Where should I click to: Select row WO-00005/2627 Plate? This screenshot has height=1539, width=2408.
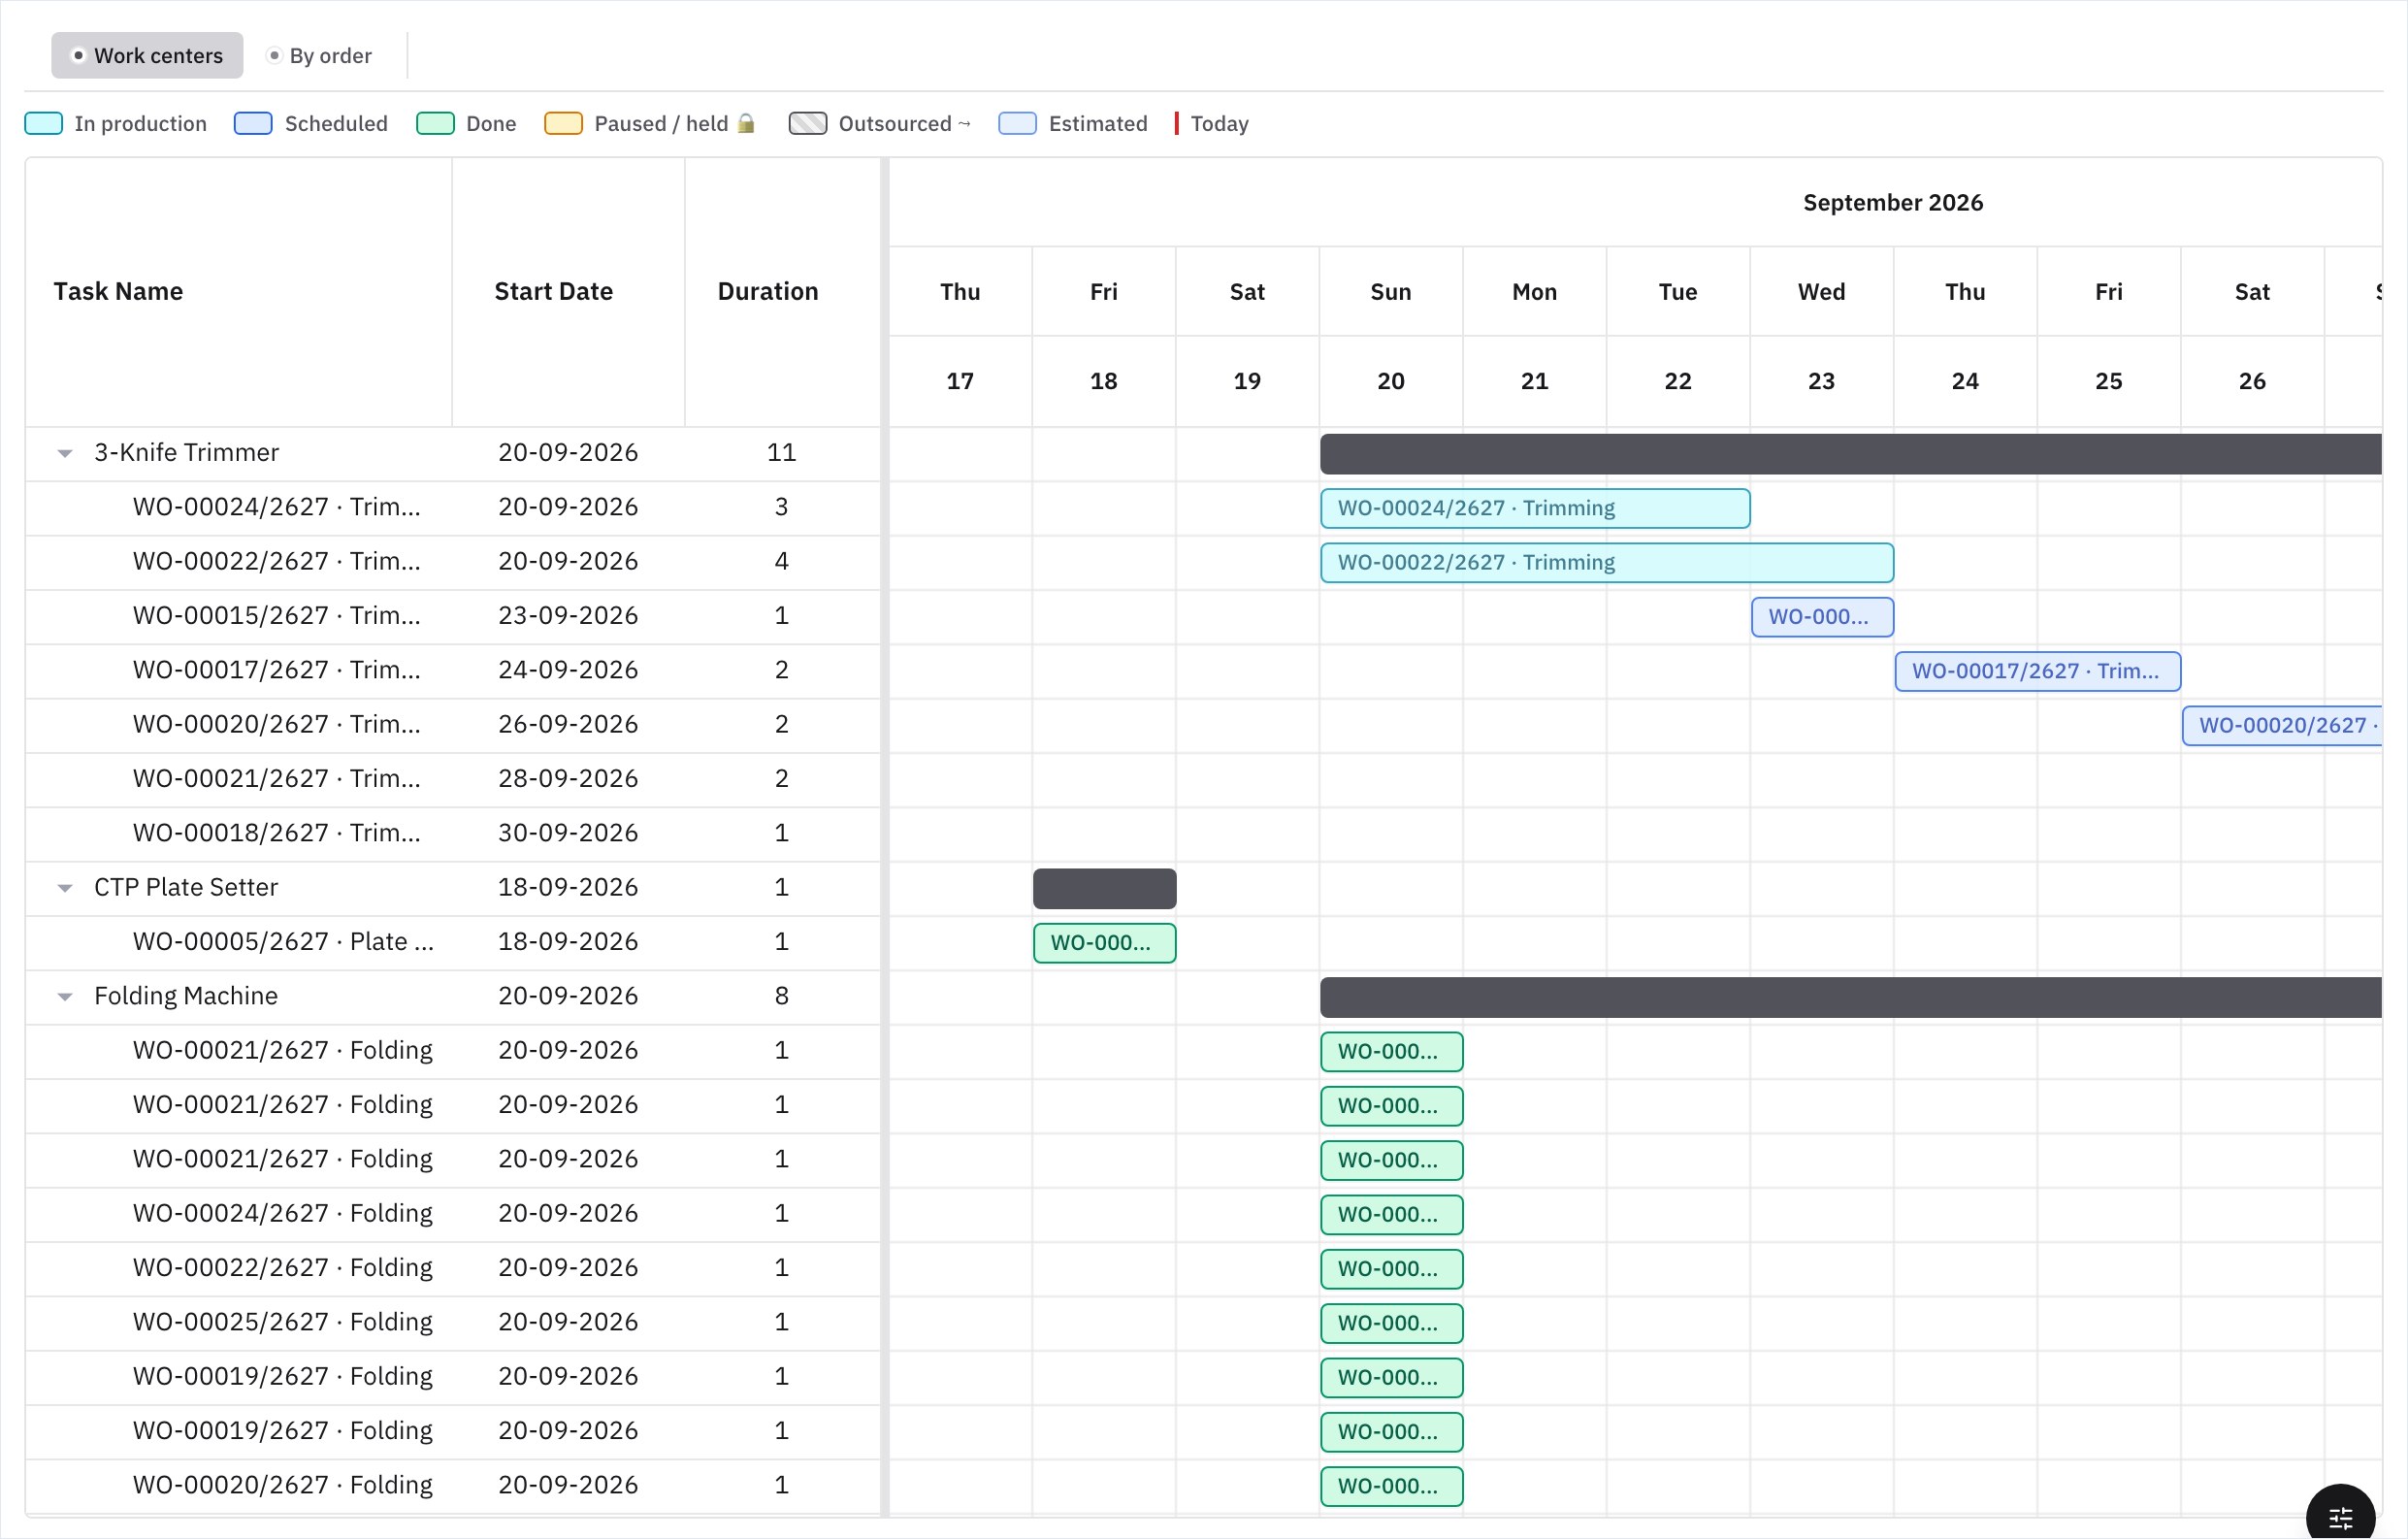tap(453, 942)
